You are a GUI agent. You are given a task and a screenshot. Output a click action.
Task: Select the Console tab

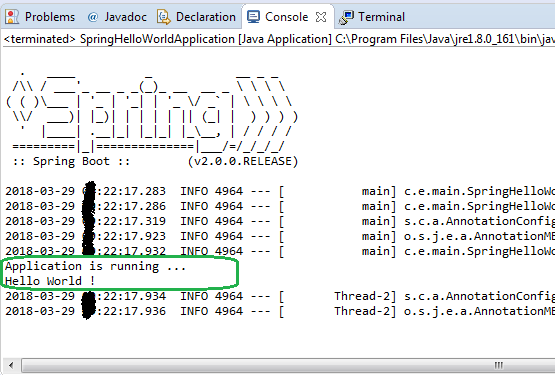tap(287, 17)
